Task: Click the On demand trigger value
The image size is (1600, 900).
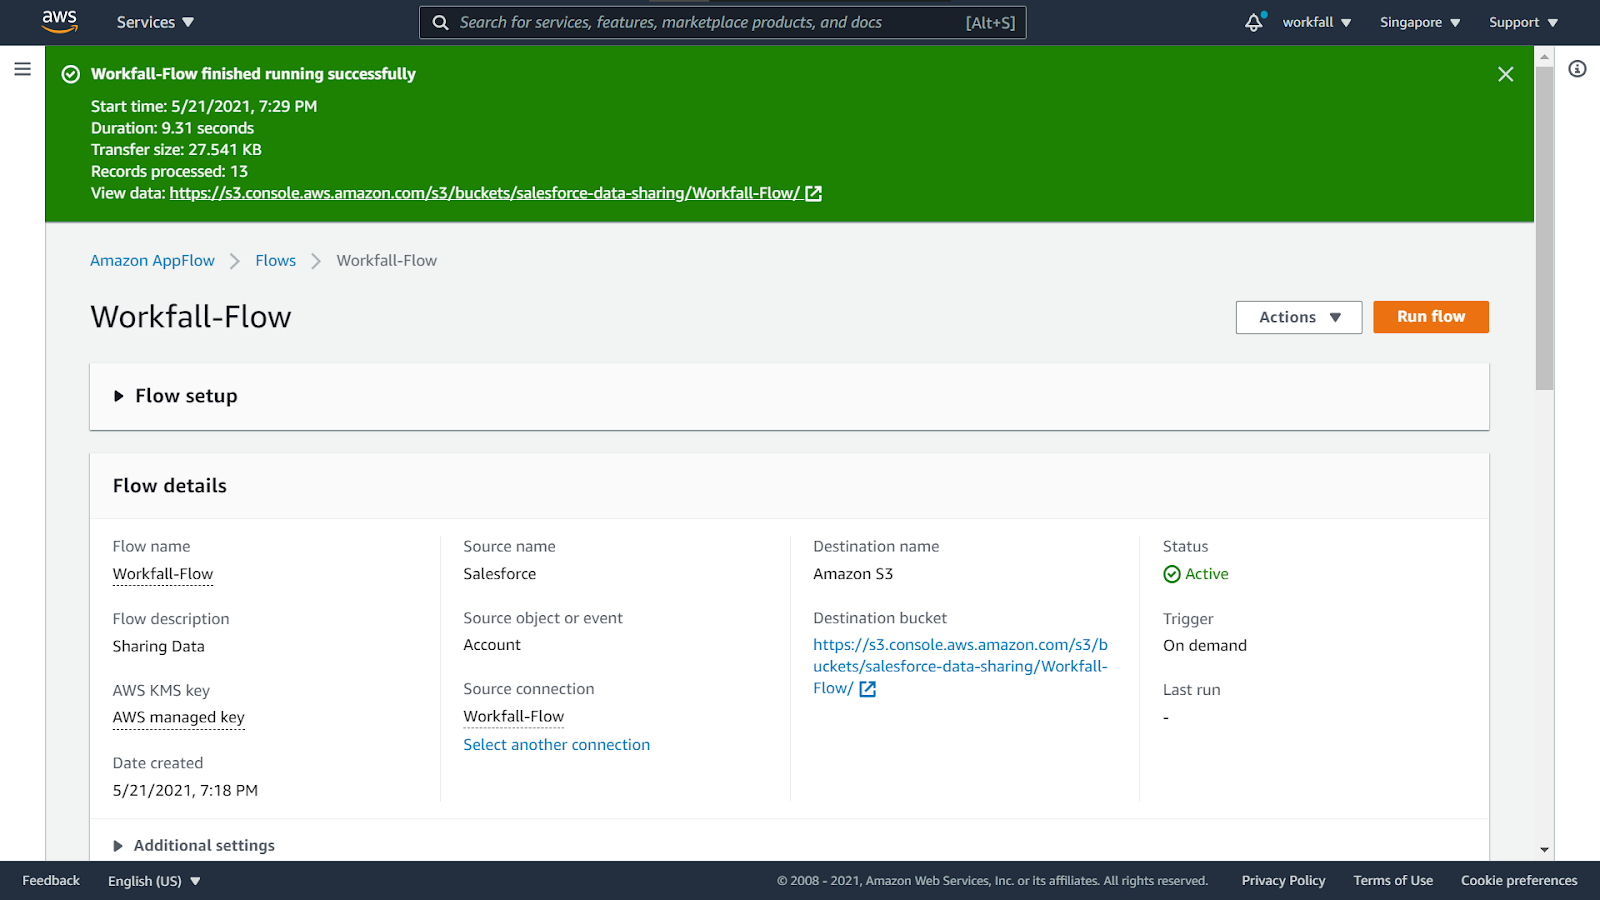Action: (1204, 646)
